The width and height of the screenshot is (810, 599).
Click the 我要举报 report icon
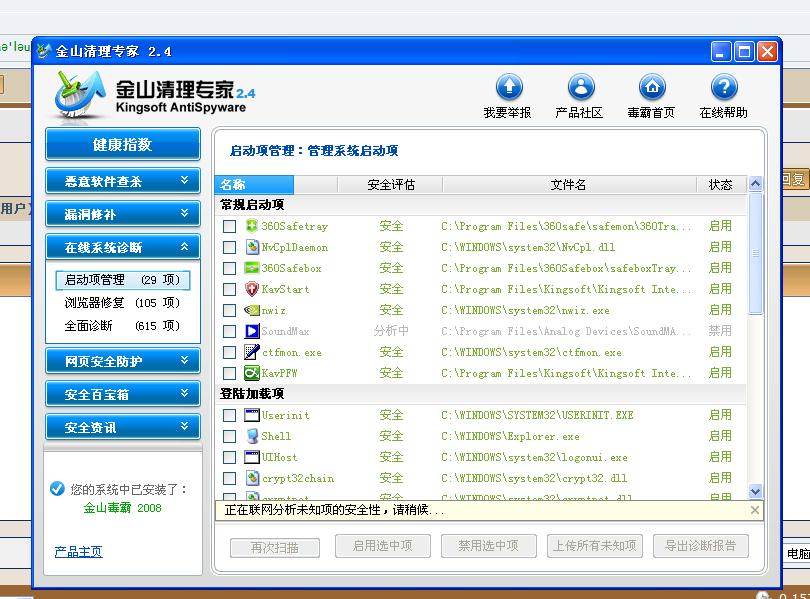point(508,87)
